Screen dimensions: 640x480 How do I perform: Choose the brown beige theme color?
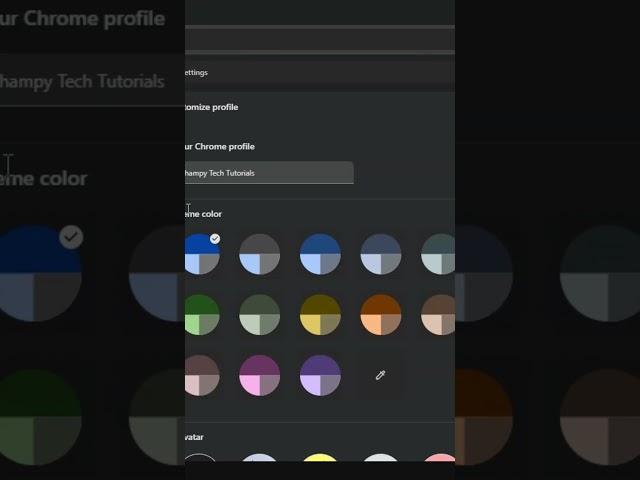438,314
